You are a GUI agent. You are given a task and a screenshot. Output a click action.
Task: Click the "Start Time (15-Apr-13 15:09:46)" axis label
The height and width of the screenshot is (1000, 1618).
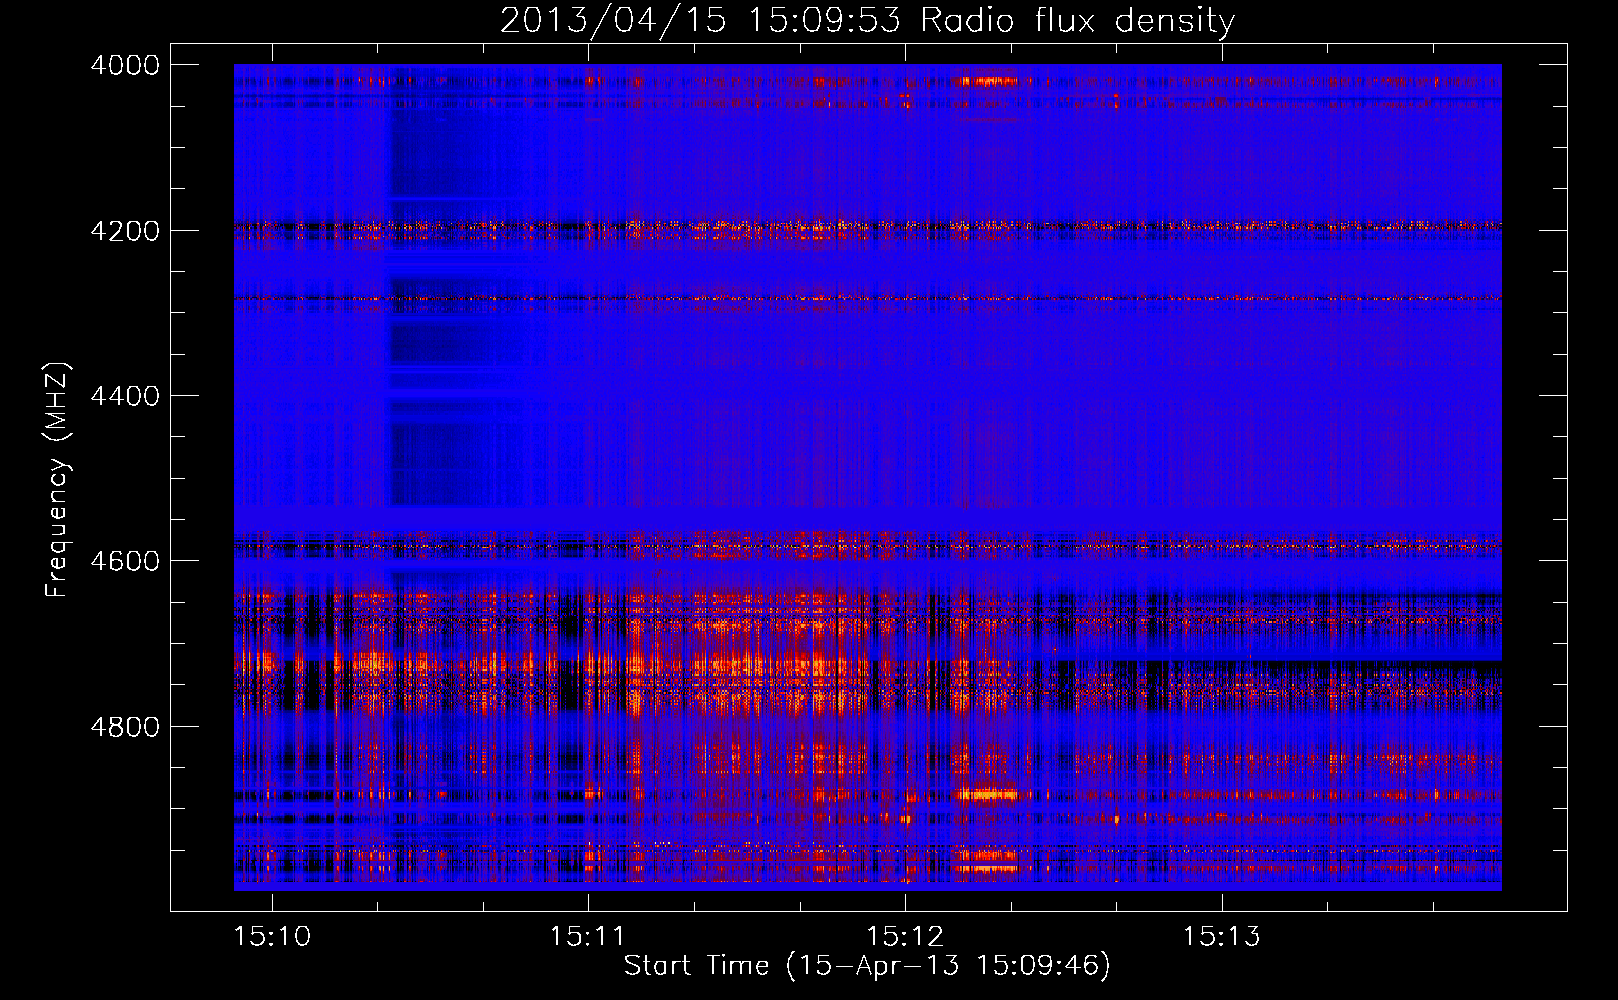point(867,965)
